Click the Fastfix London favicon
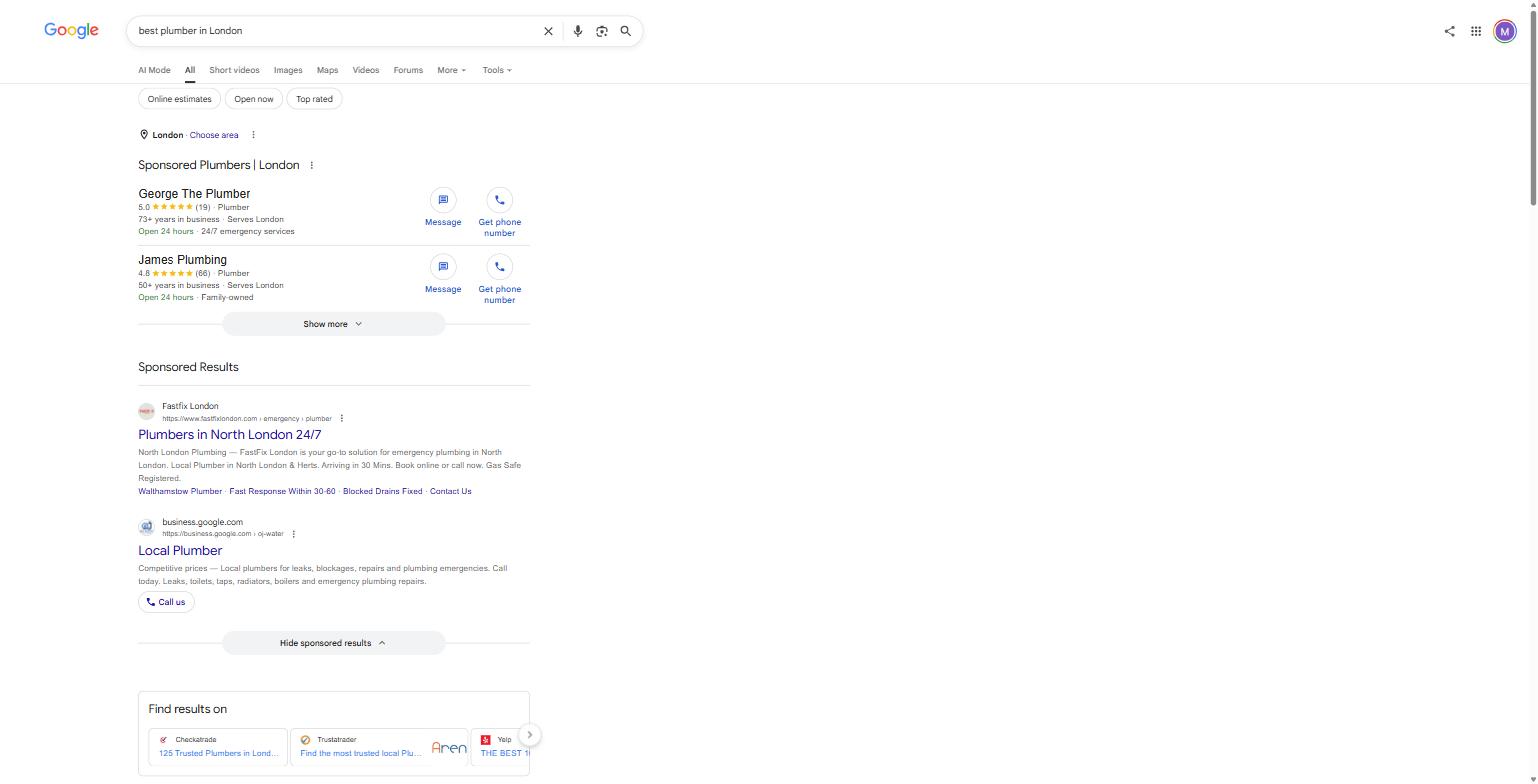Image resolution: width=1538 pixels, height=784 pixels. click(x=147, y=411)
